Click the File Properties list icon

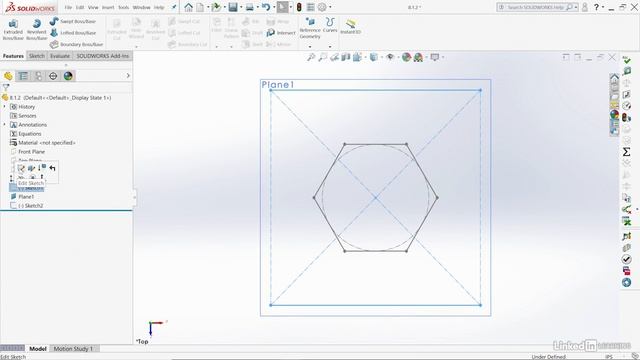coord(311,7)
